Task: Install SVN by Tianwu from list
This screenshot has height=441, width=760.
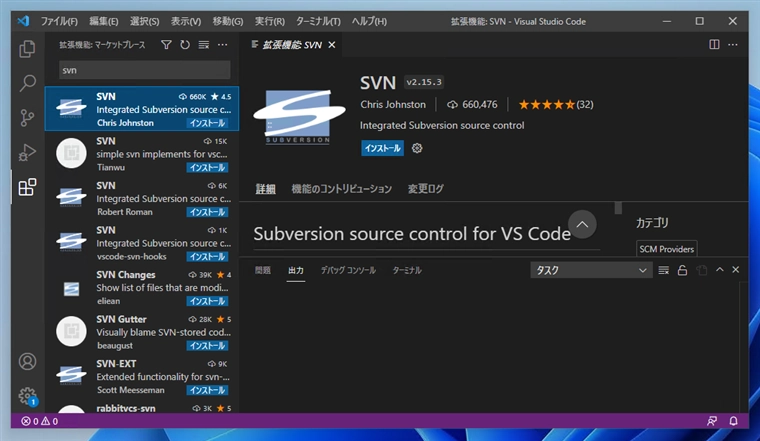Action: click(x=207, y=168)
